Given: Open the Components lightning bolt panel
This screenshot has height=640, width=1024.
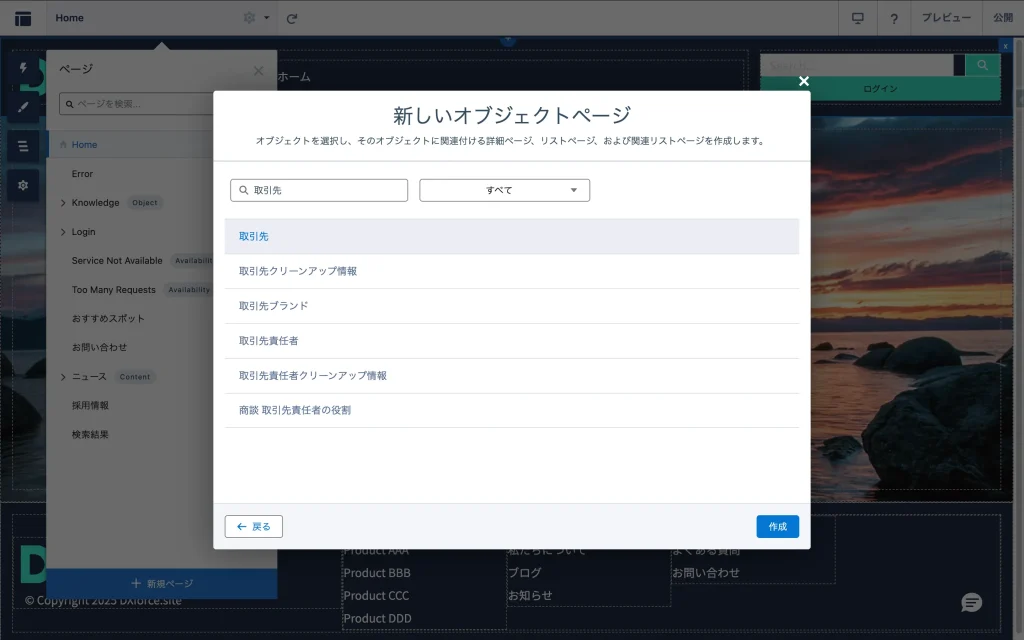Looking at the screenshot, I should pos(23,68).
